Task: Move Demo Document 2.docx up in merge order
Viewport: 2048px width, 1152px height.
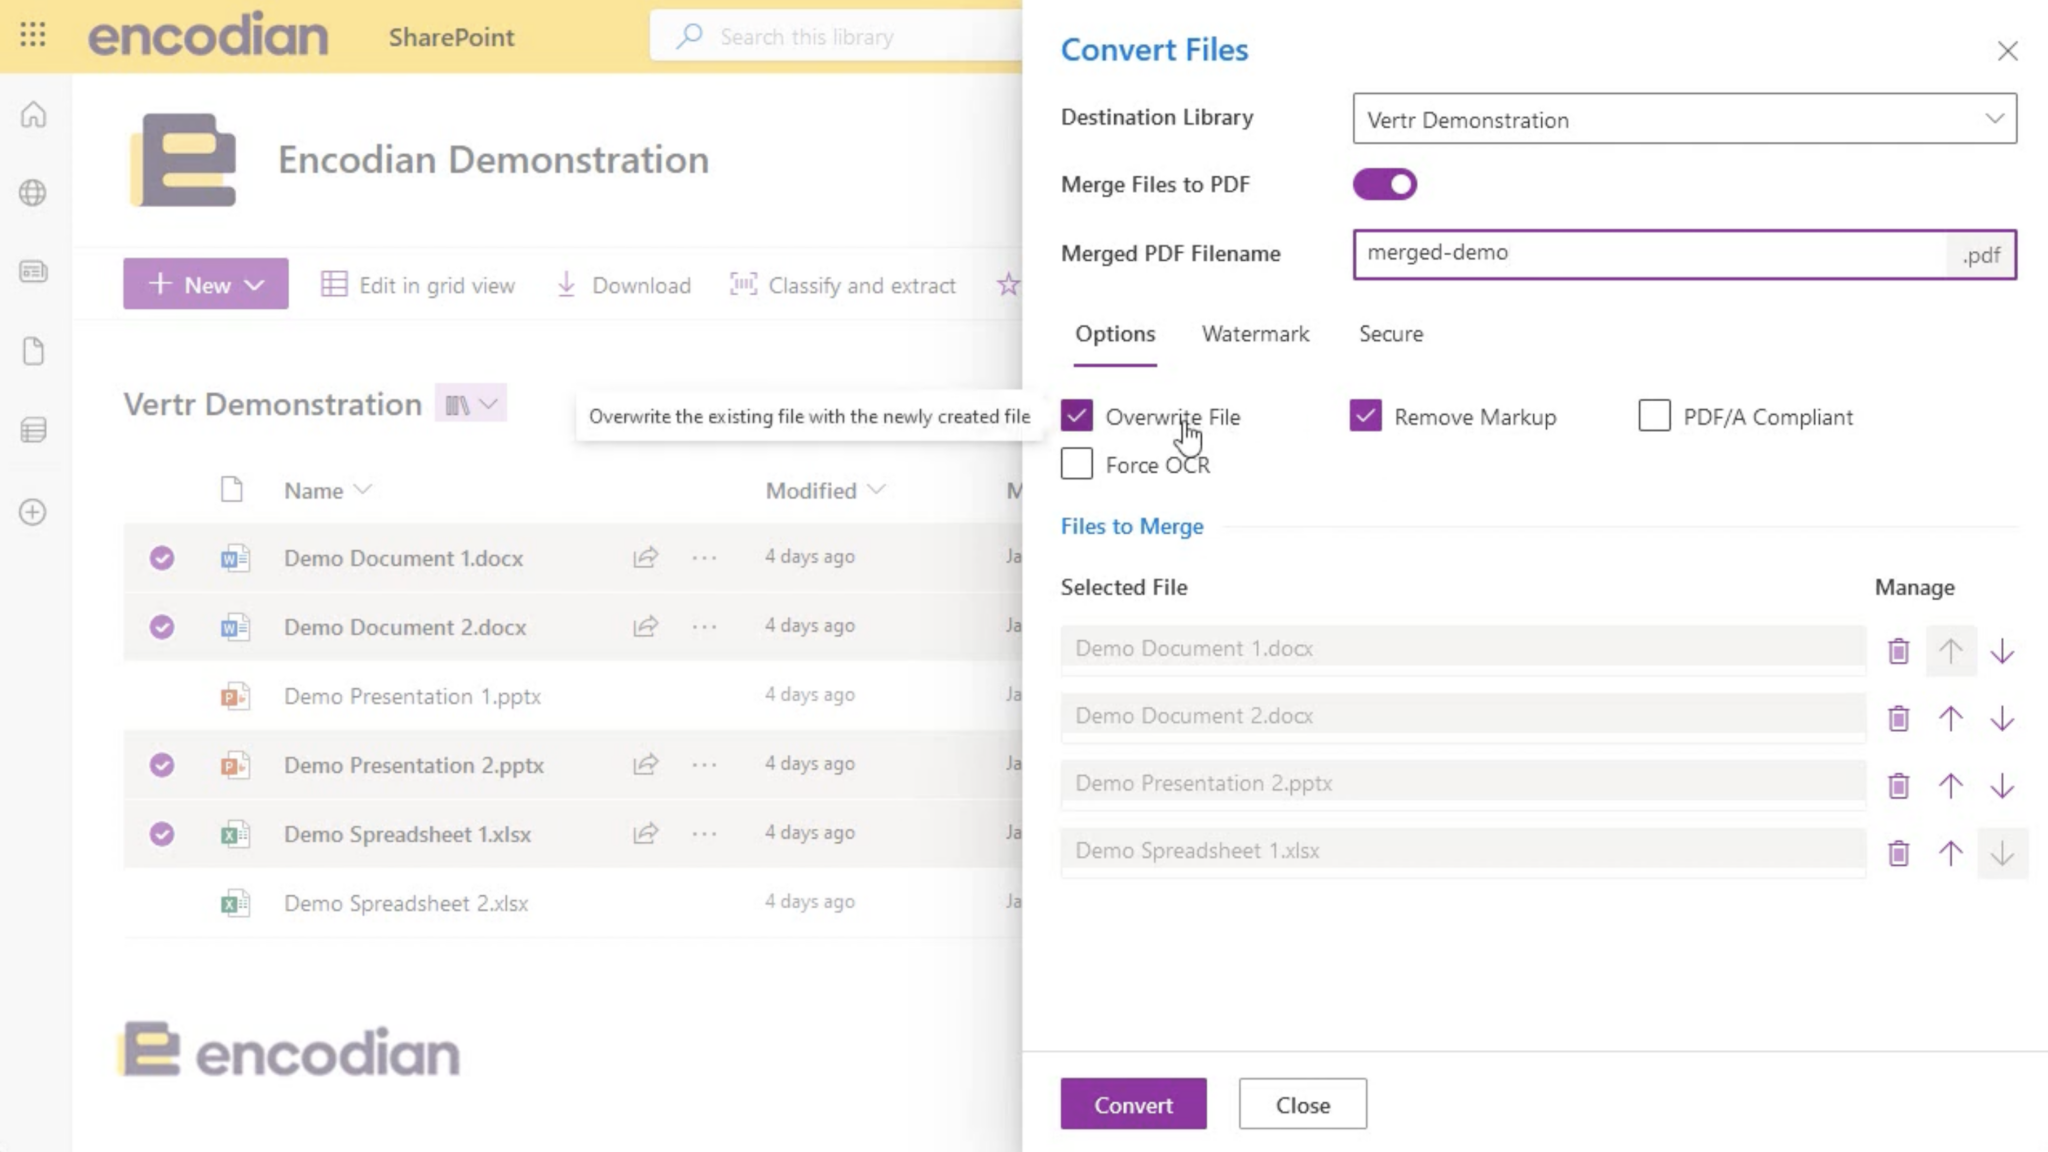Action: (1950, 718)
